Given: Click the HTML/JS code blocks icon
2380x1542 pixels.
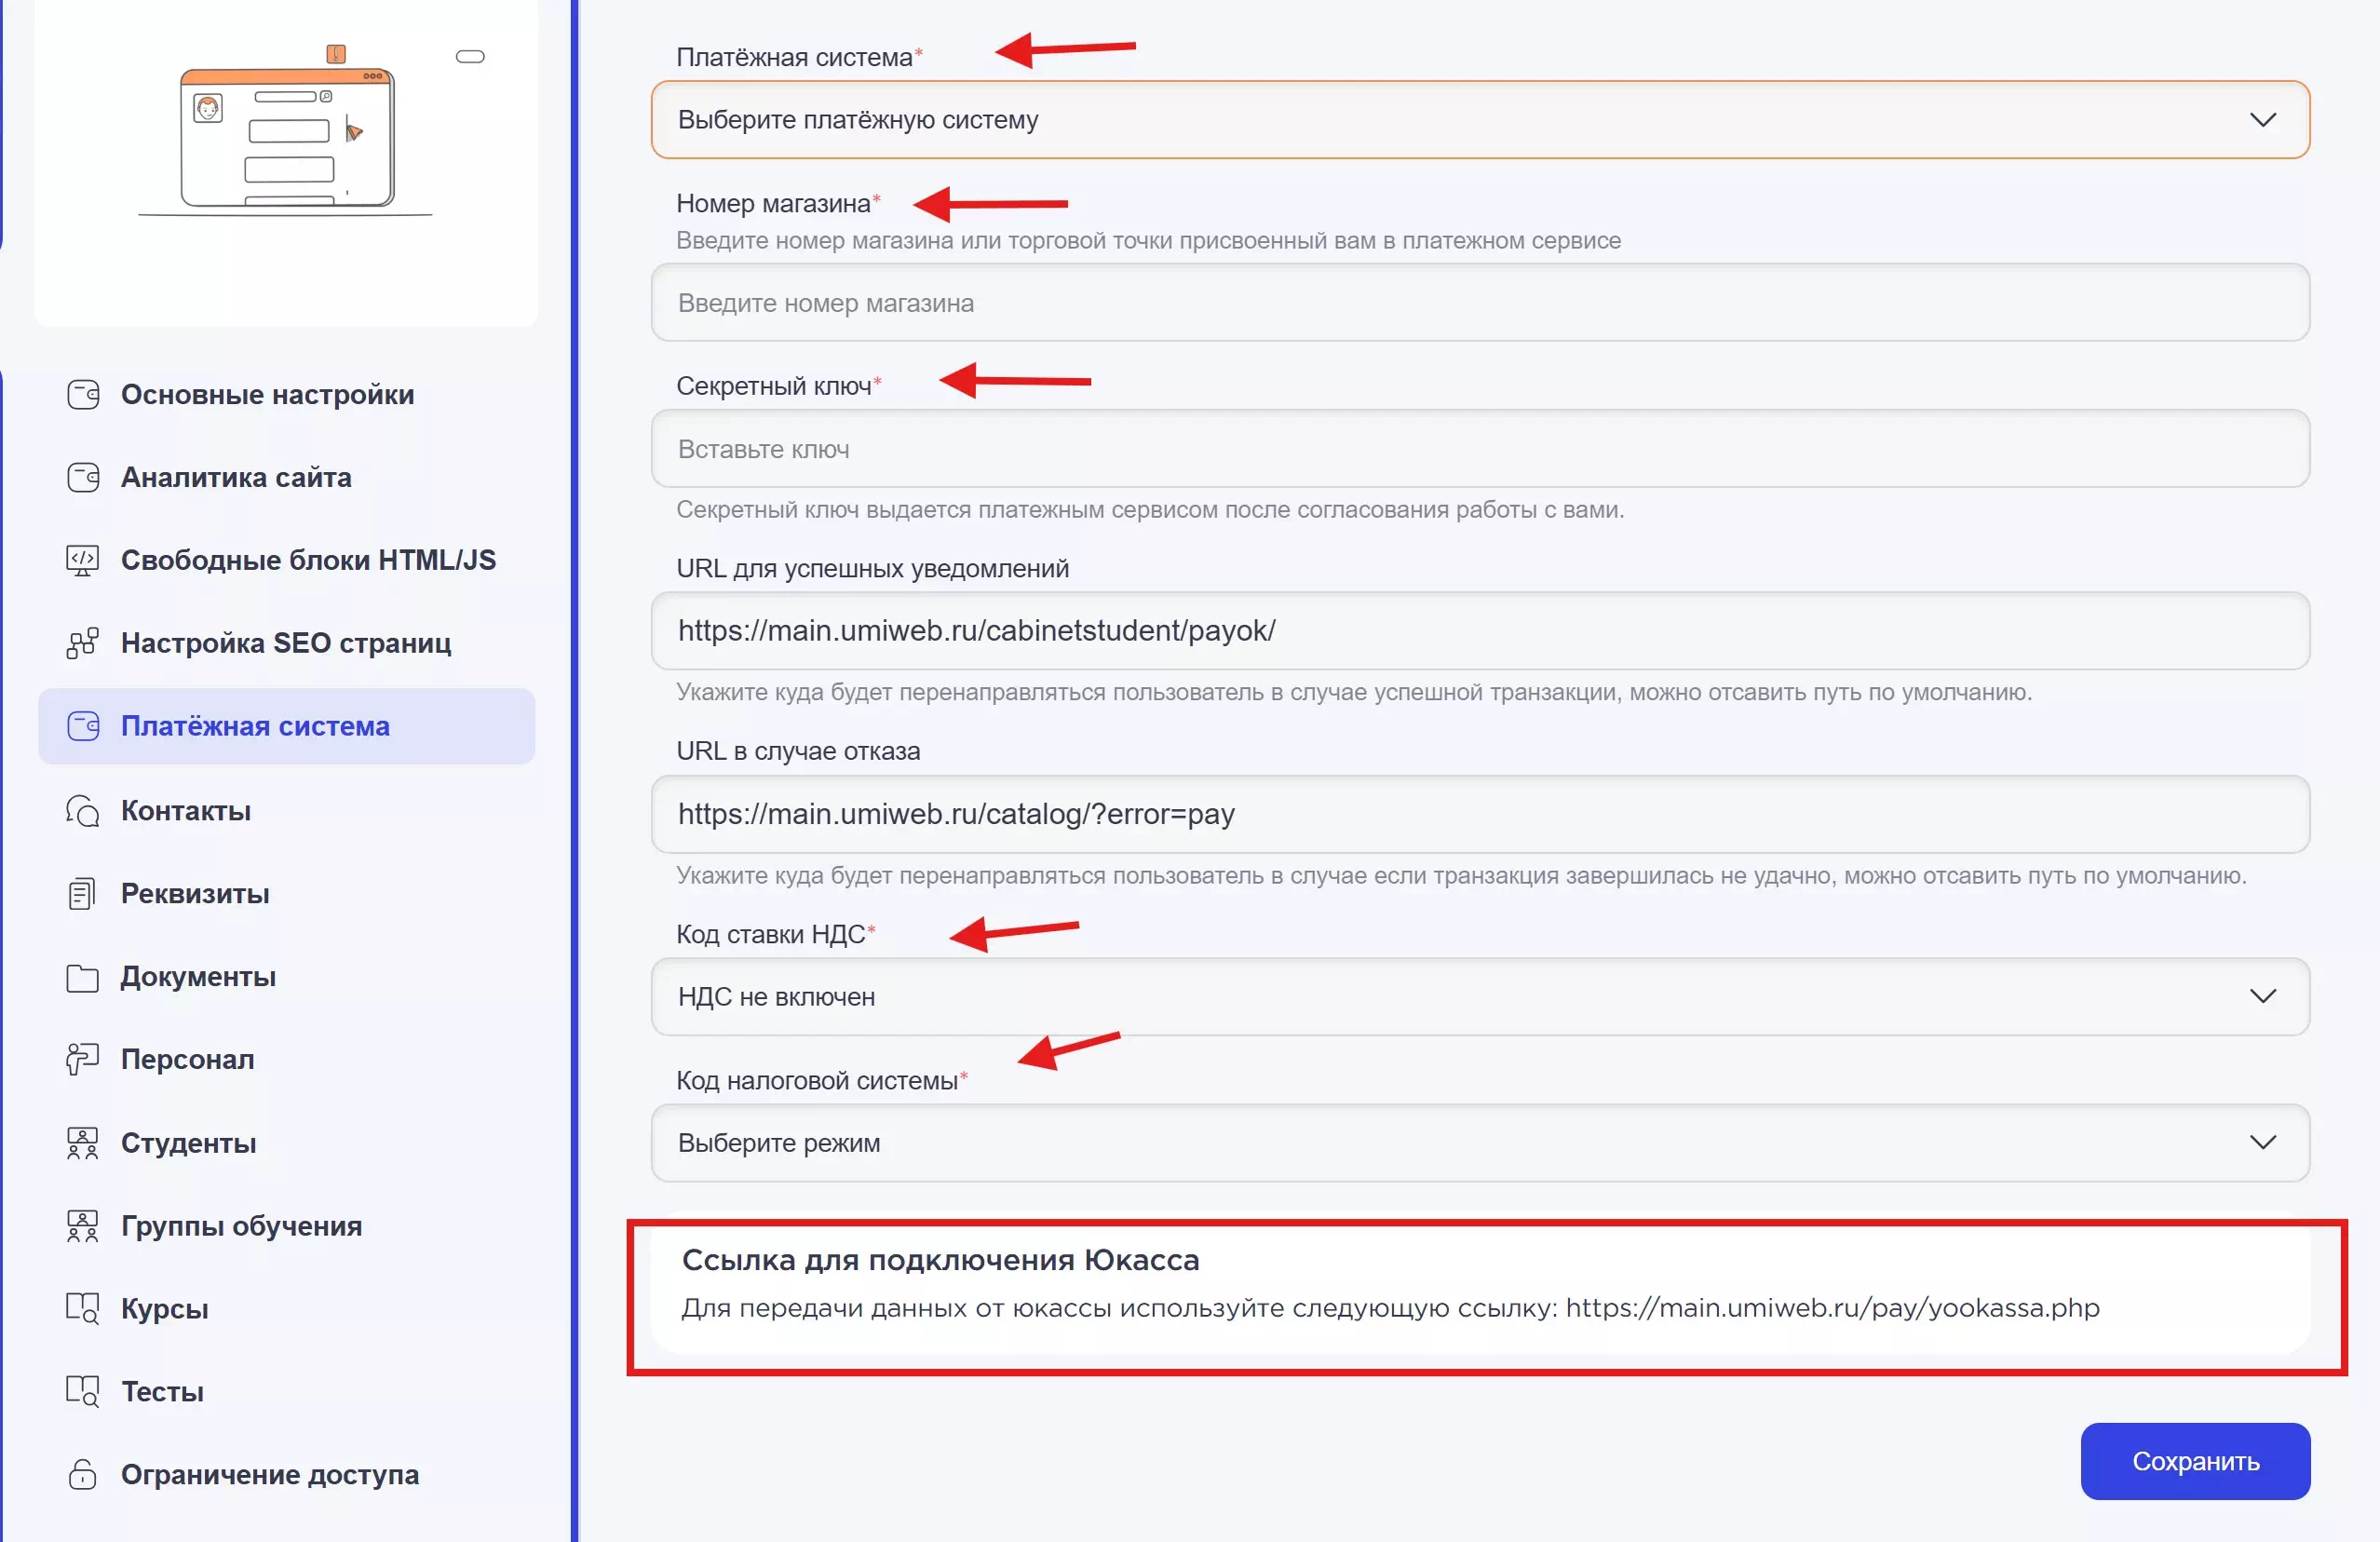Looking at the screenshot, I should (83, 560).
